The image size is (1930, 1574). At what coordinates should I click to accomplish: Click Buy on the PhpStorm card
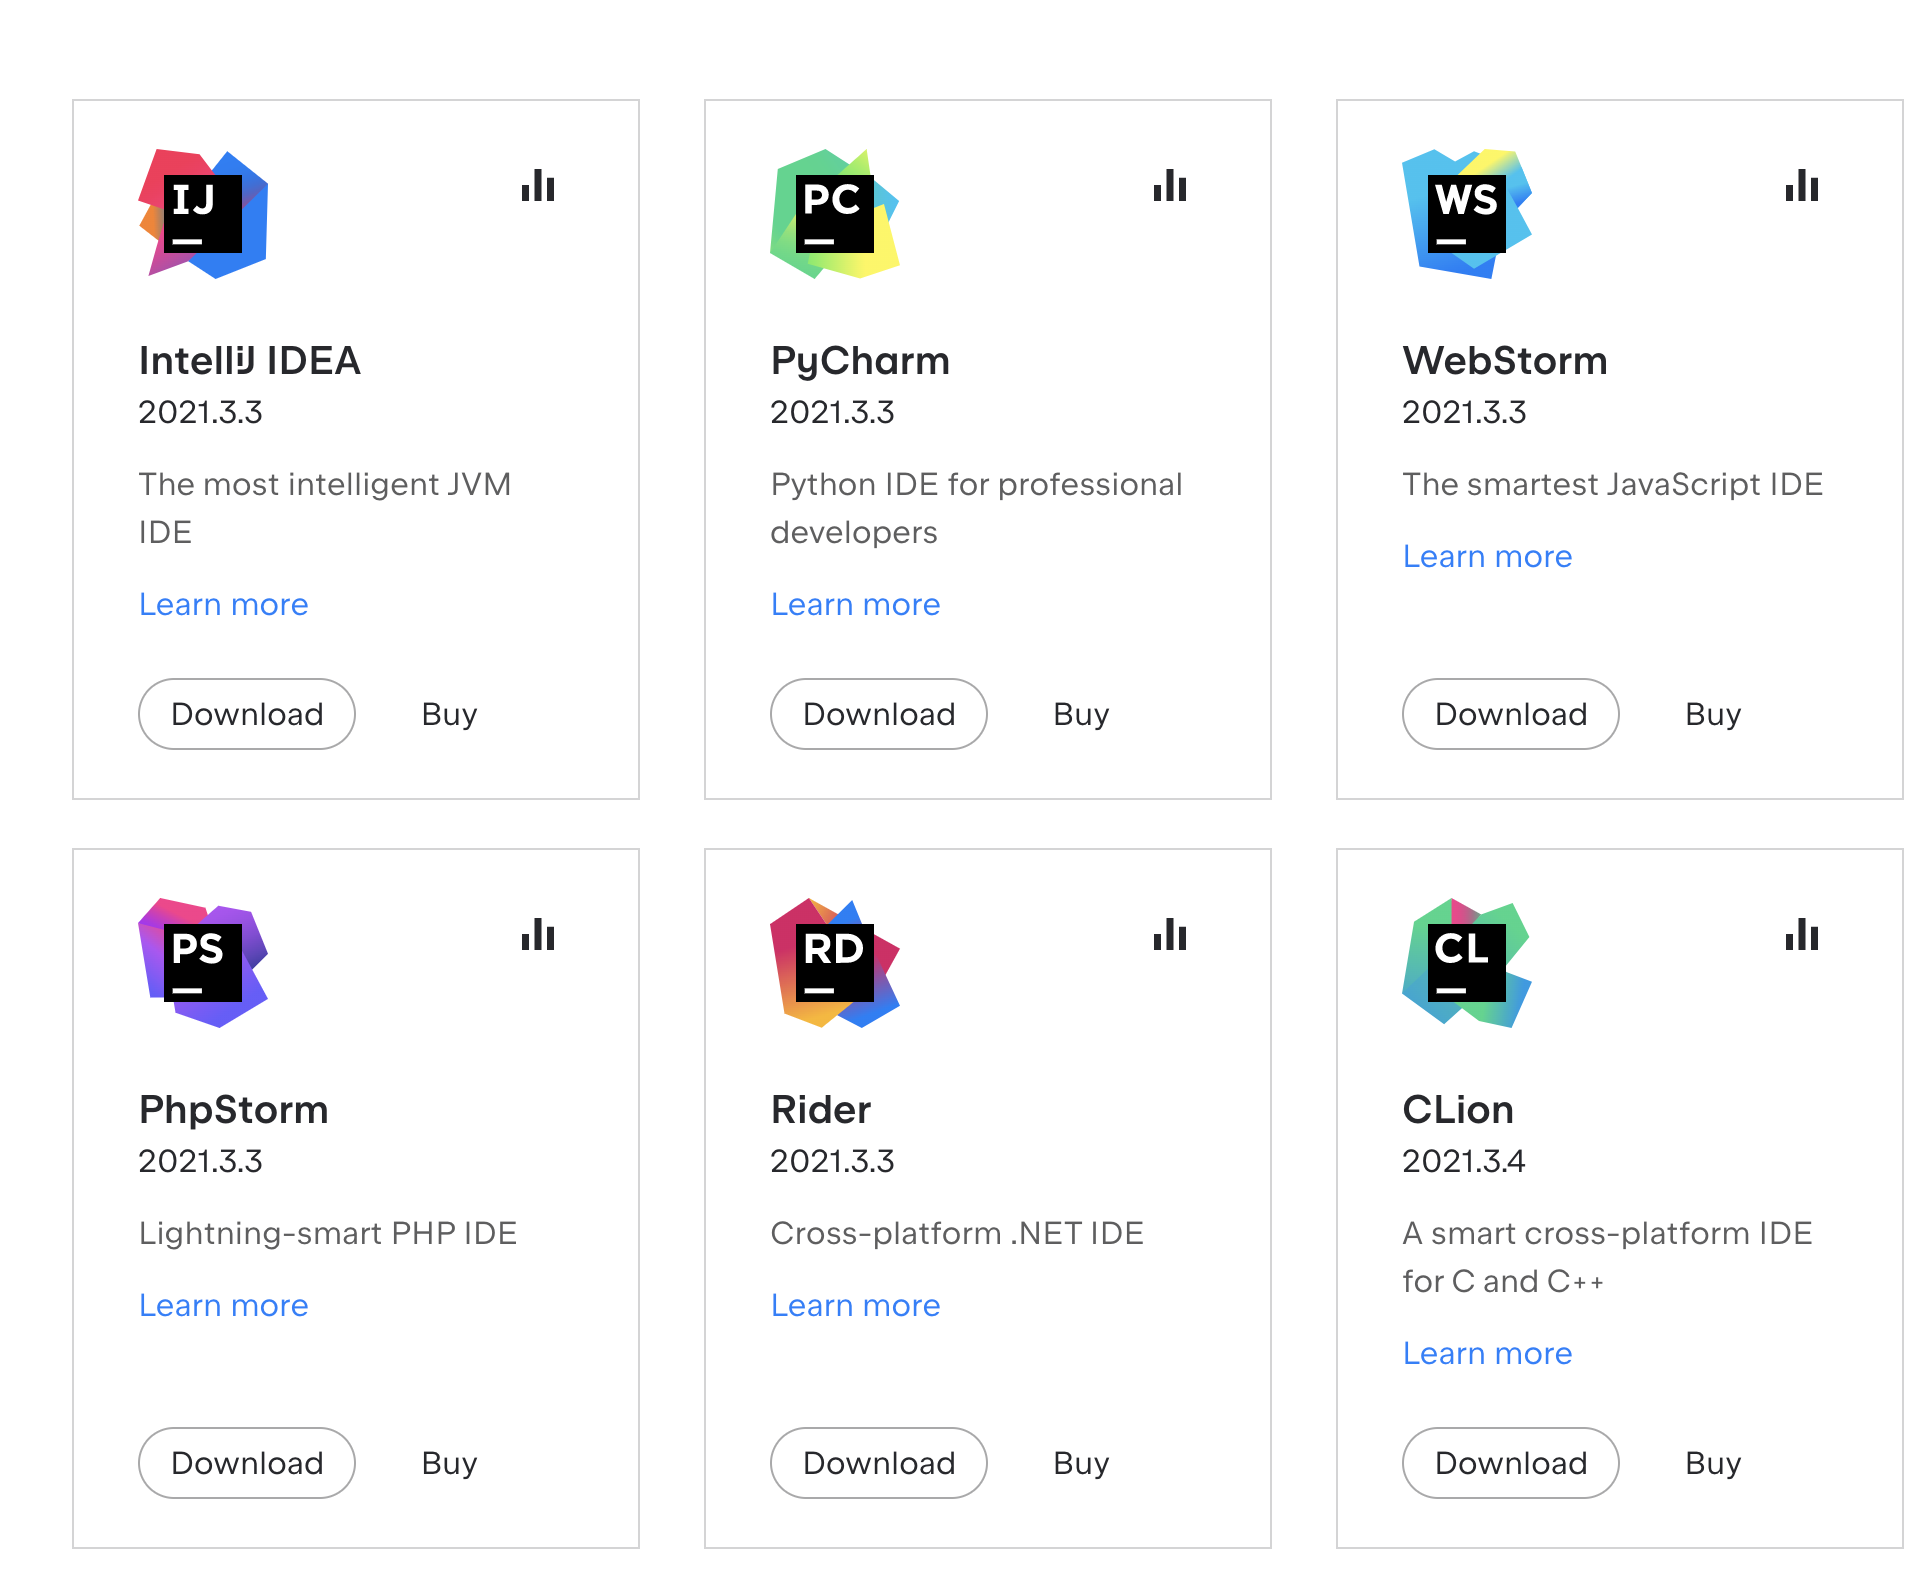click(449, 1463)
